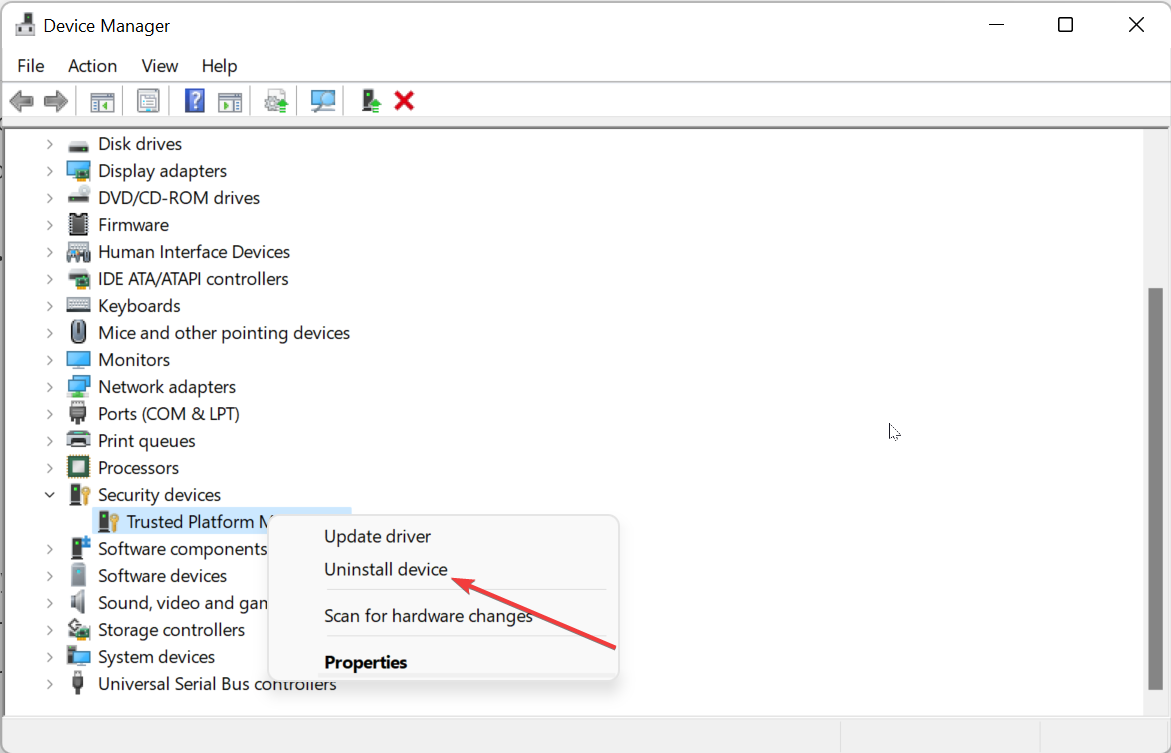1171x753 pixels.
Task: Click the Display adapters icon
Action: coord(78,171)
